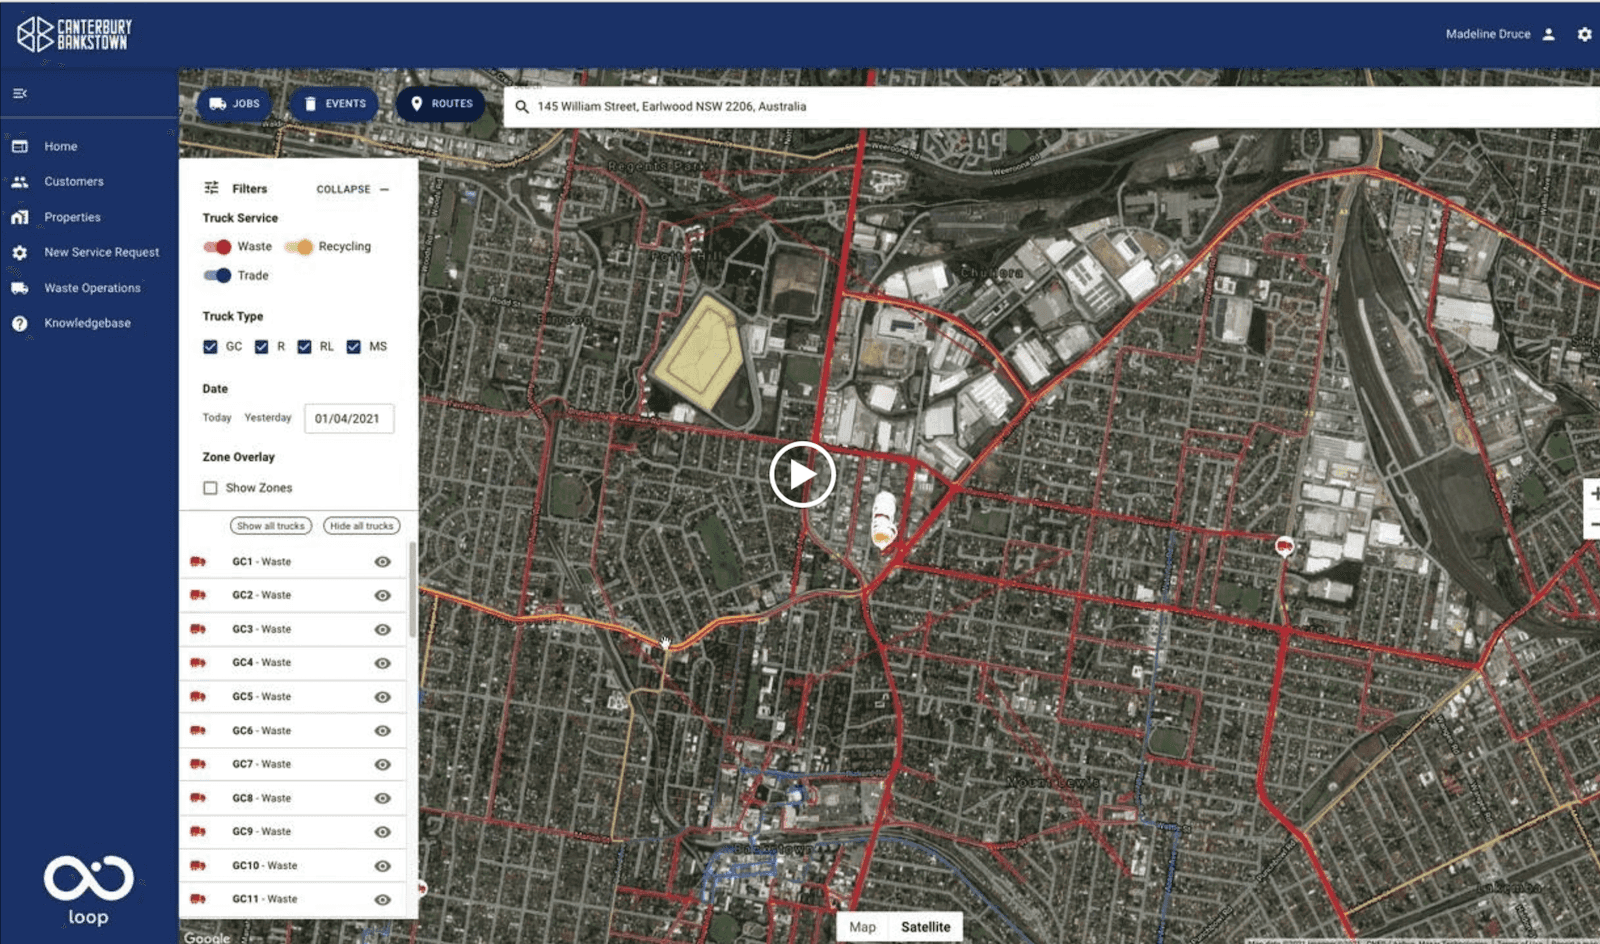Click the Hide all trucks button
The image size is (1600, 944).
pyautogui.click(x=361, y=525)
